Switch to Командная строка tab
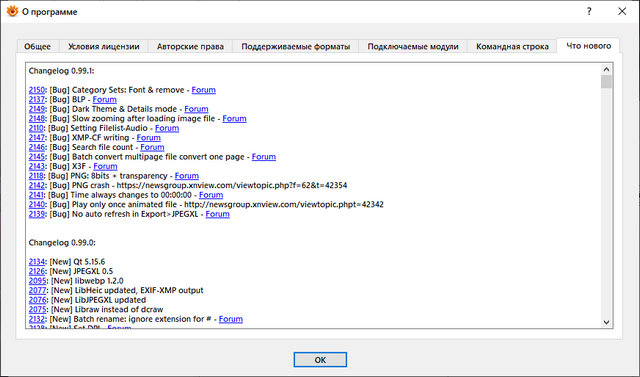This screenshot has height=377, width=640. (x=512, y=47)
